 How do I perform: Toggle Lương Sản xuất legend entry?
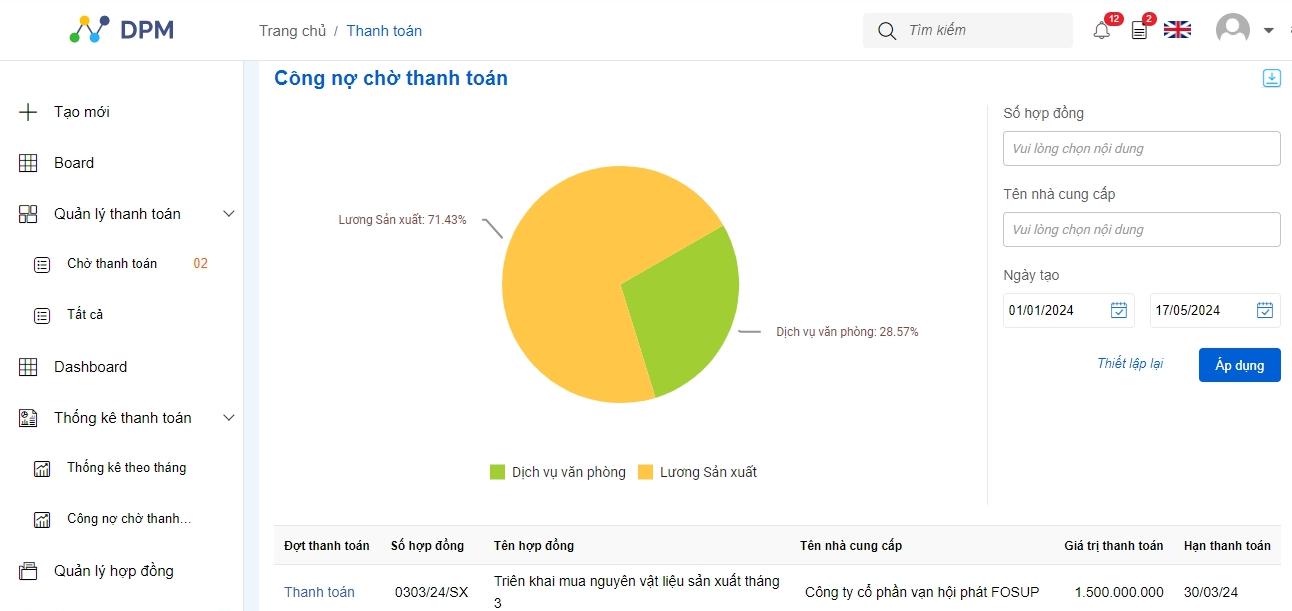pyautogui.click(x=697, y=472)
